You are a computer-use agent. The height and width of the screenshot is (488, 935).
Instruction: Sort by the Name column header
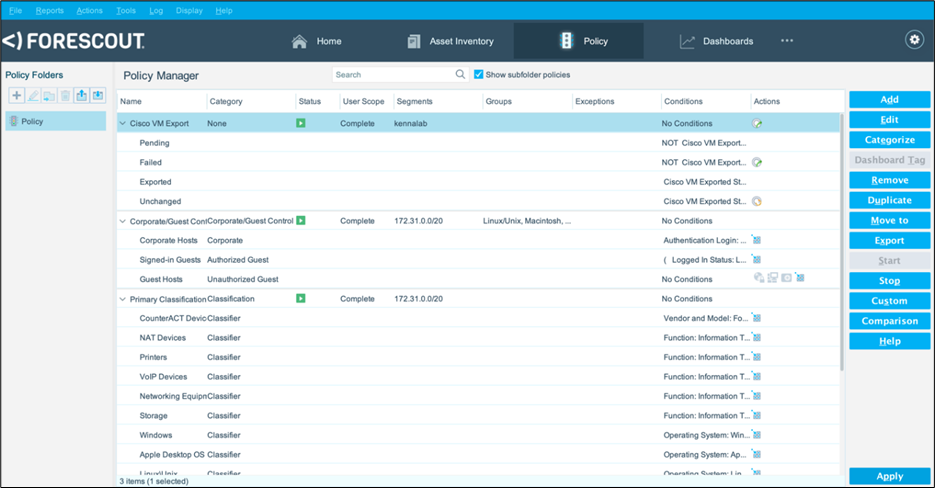click(162, 101)
